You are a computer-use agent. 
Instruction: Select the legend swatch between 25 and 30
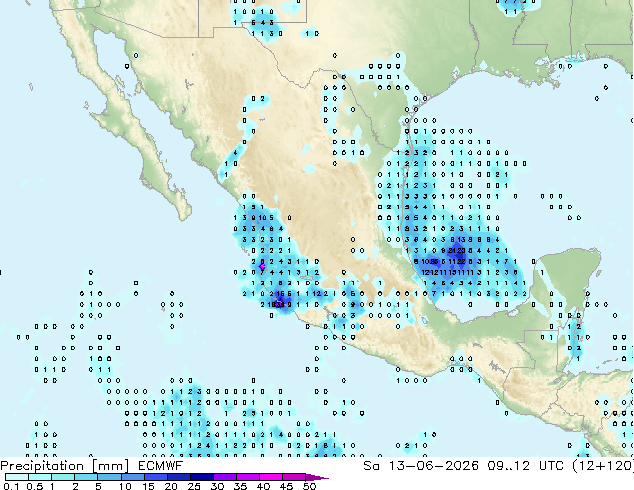(x=201, y=477)
